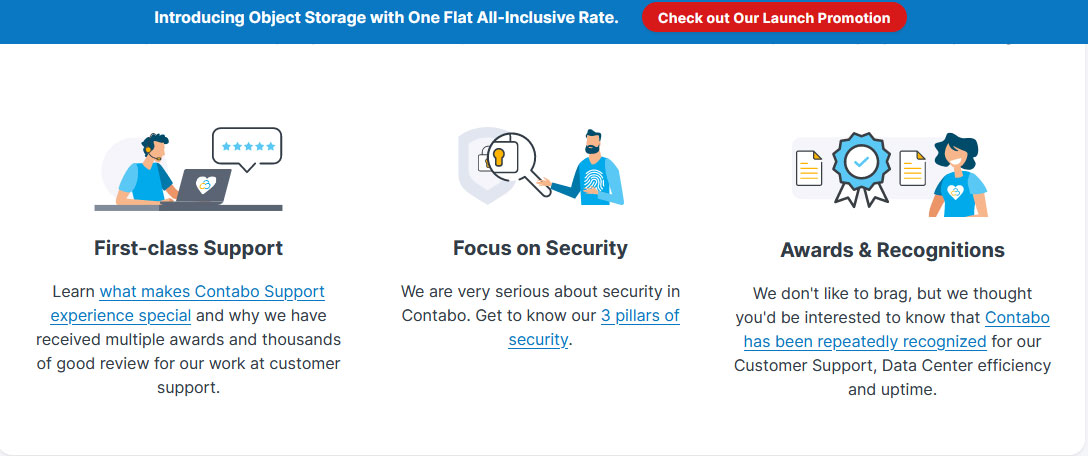Screen dimensions: 1088x456
Task: Click the First-class Support heading
Action: pos(189,248)
